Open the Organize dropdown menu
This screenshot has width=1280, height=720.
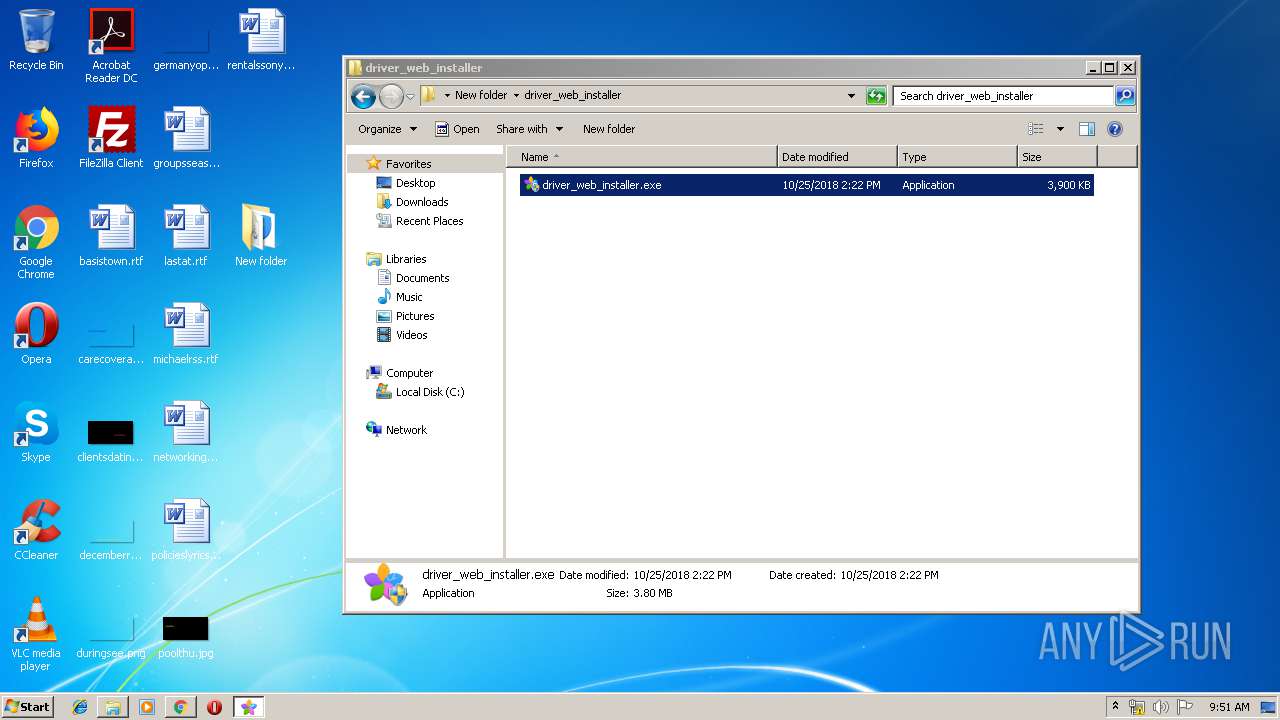[387, 129]
